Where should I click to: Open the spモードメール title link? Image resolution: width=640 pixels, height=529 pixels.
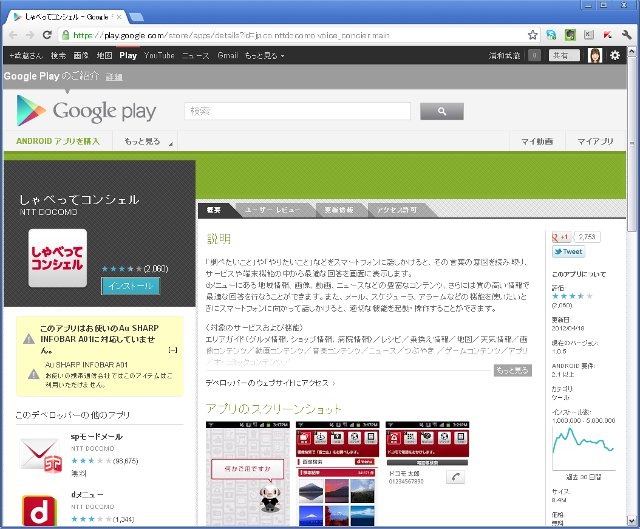pyautogui.click(x=97, y=437)
